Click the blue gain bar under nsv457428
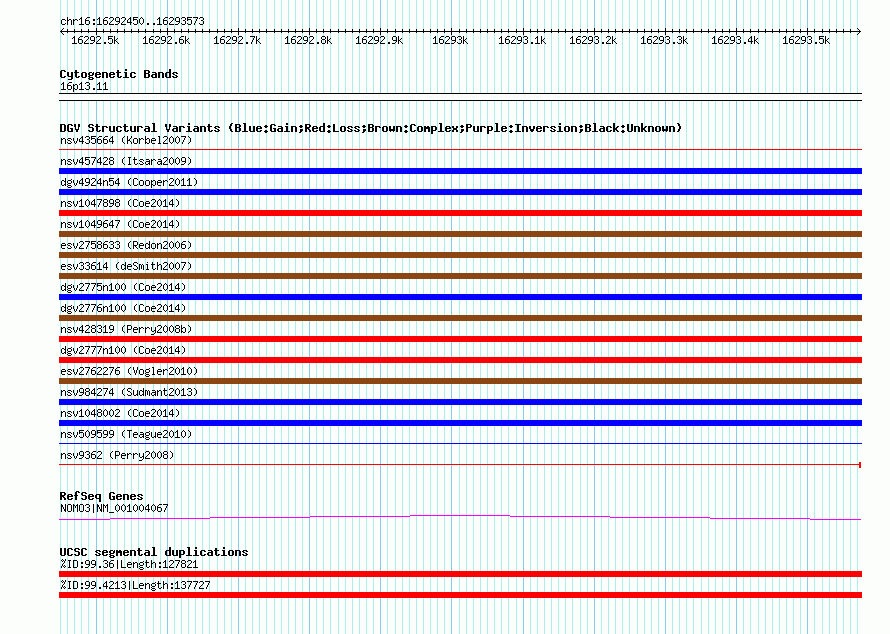 click(x=460, y=171)
